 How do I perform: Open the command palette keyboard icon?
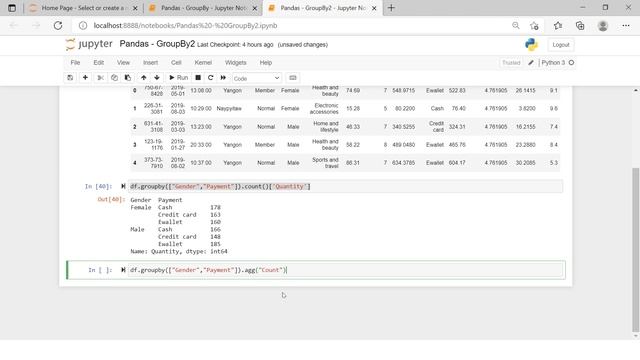point(293,78)
